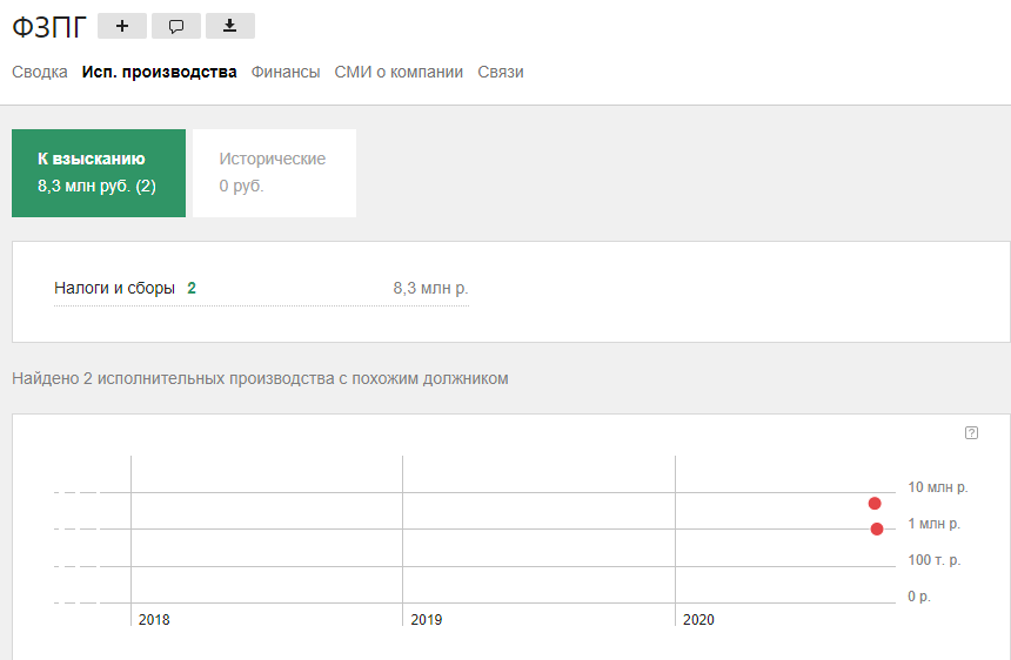1011x660 pixels.
Task: Click the lower red chart point at 1 млн р.
Action: click(x=877, y=529)
